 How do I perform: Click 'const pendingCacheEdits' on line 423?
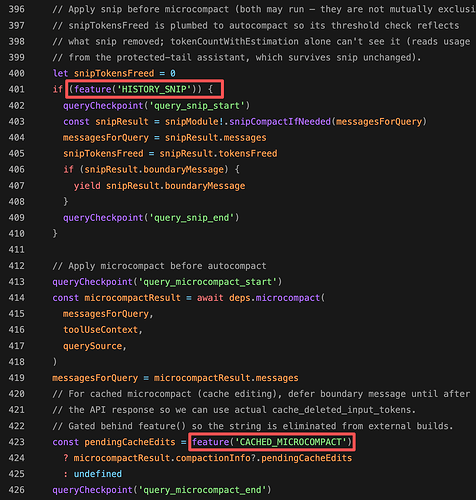(114, 442)
